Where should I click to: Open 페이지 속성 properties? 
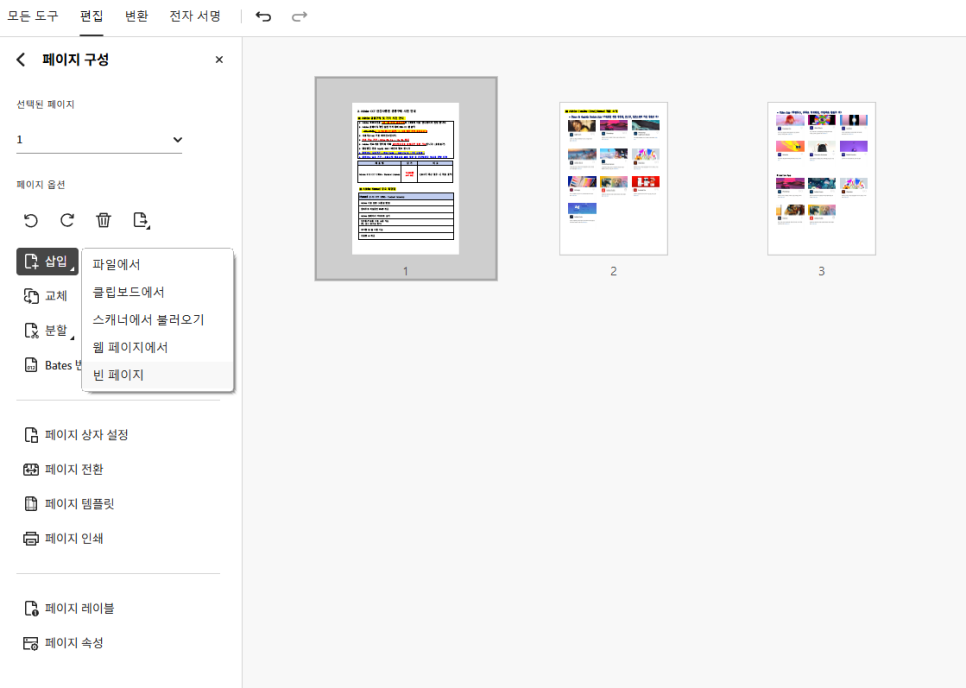[63, 643]
